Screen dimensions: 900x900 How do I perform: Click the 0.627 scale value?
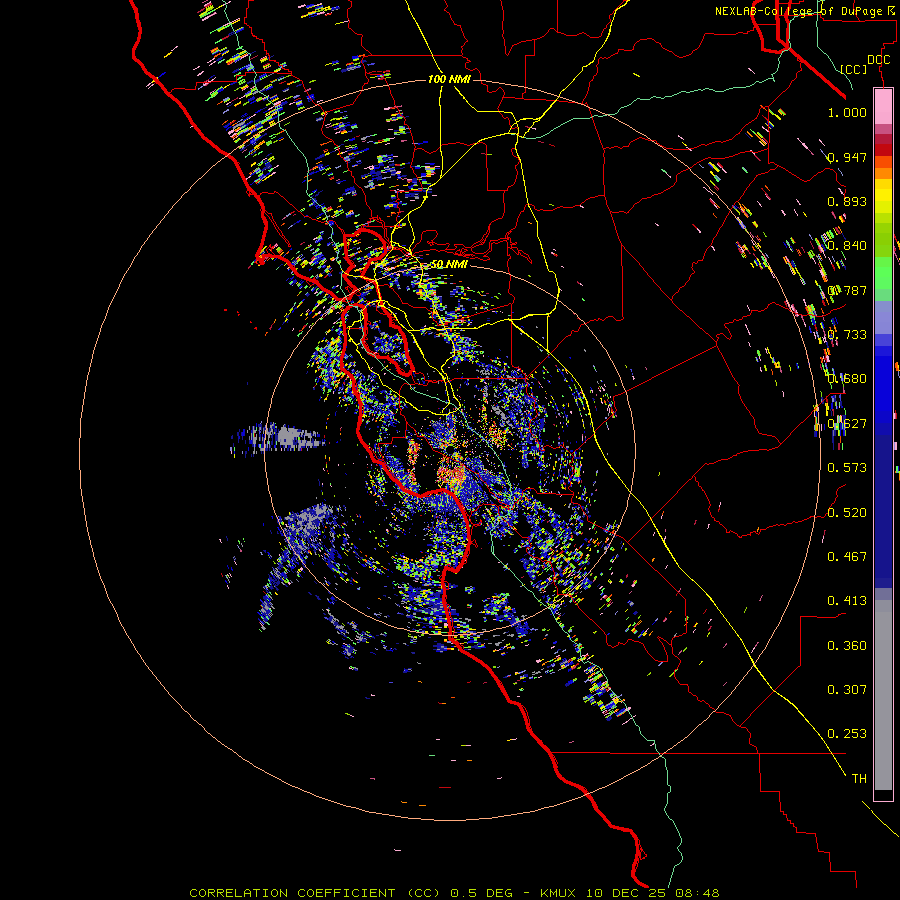(847, 424)
